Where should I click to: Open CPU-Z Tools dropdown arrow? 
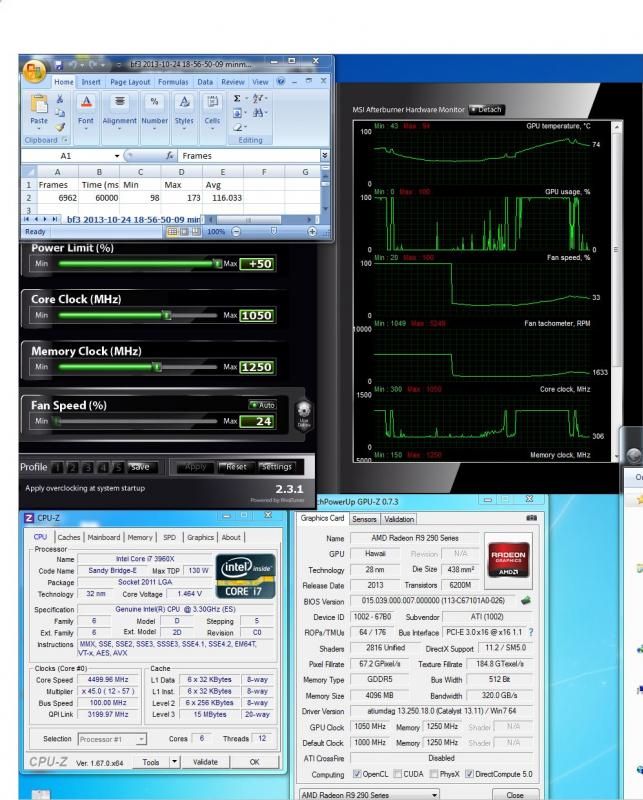[x=174, y=762]
